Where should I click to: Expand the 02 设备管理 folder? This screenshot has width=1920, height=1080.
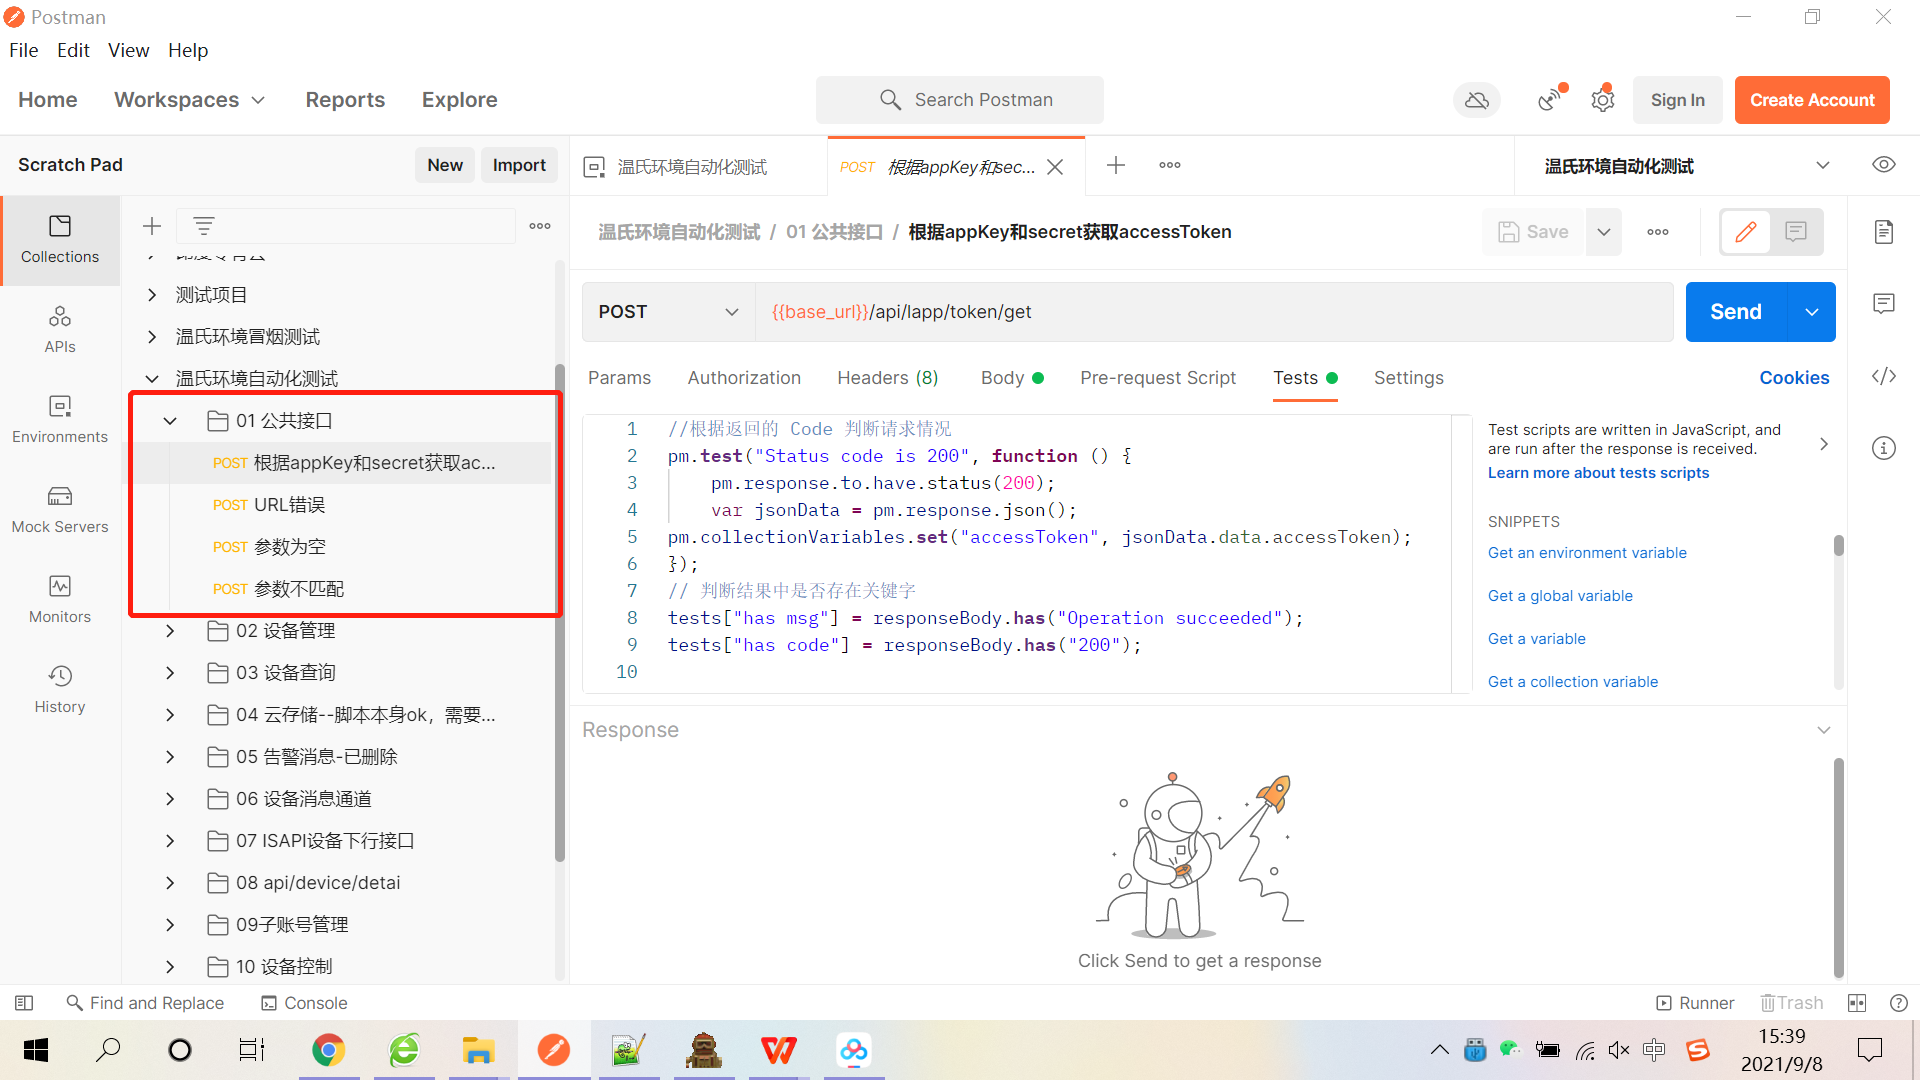click(x=170, y=631)
